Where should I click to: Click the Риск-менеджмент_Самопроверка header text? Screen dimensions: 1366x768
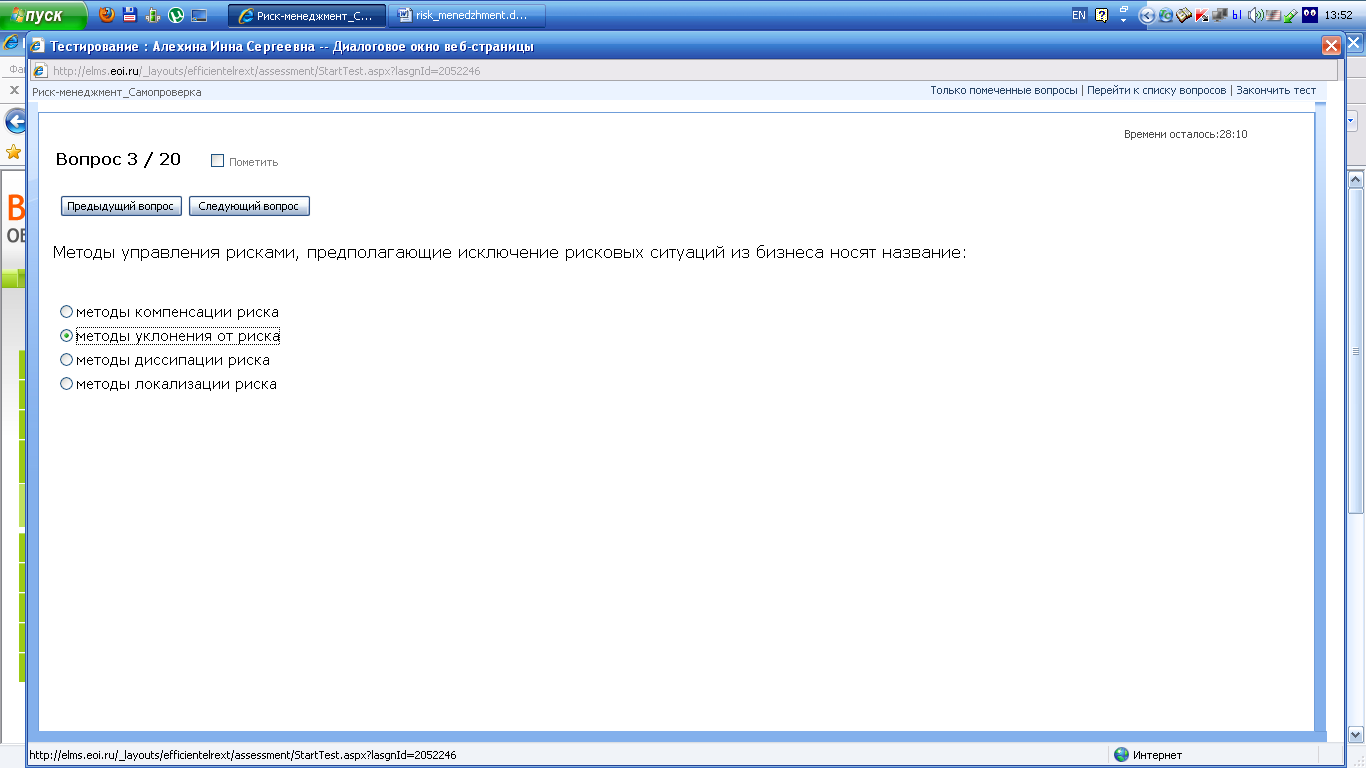(116, 92)
